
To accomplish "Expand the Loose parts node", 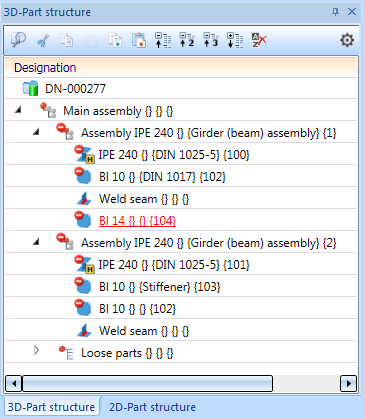I will [36, 350].
